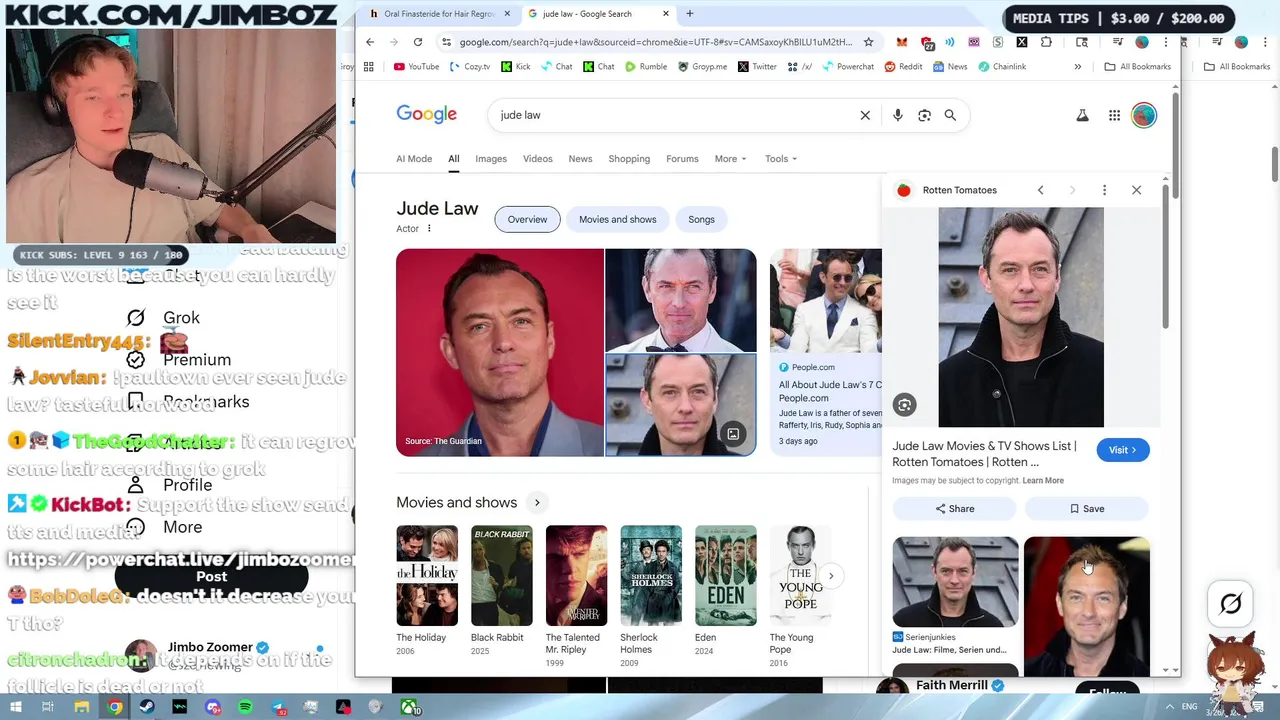Image resolution: width=1280 pixels, height=720 pixels.
Task: Open Spotify from the taskbar
Action: click(x=245, y=707)
